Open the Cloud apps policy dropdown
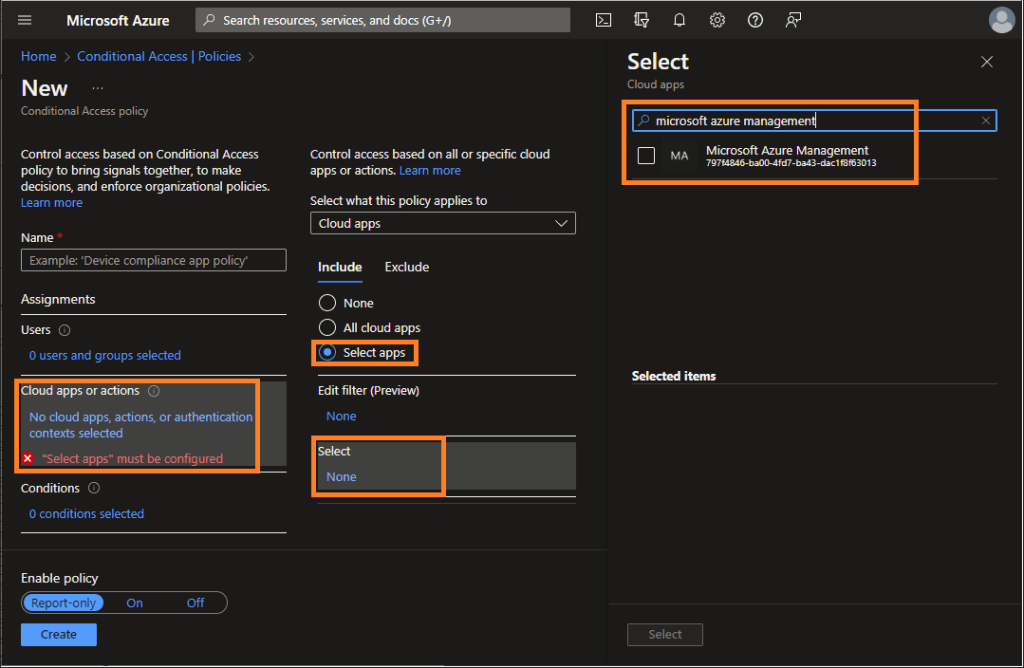This screenshot has width=1024, height=668. pos(443,223)
